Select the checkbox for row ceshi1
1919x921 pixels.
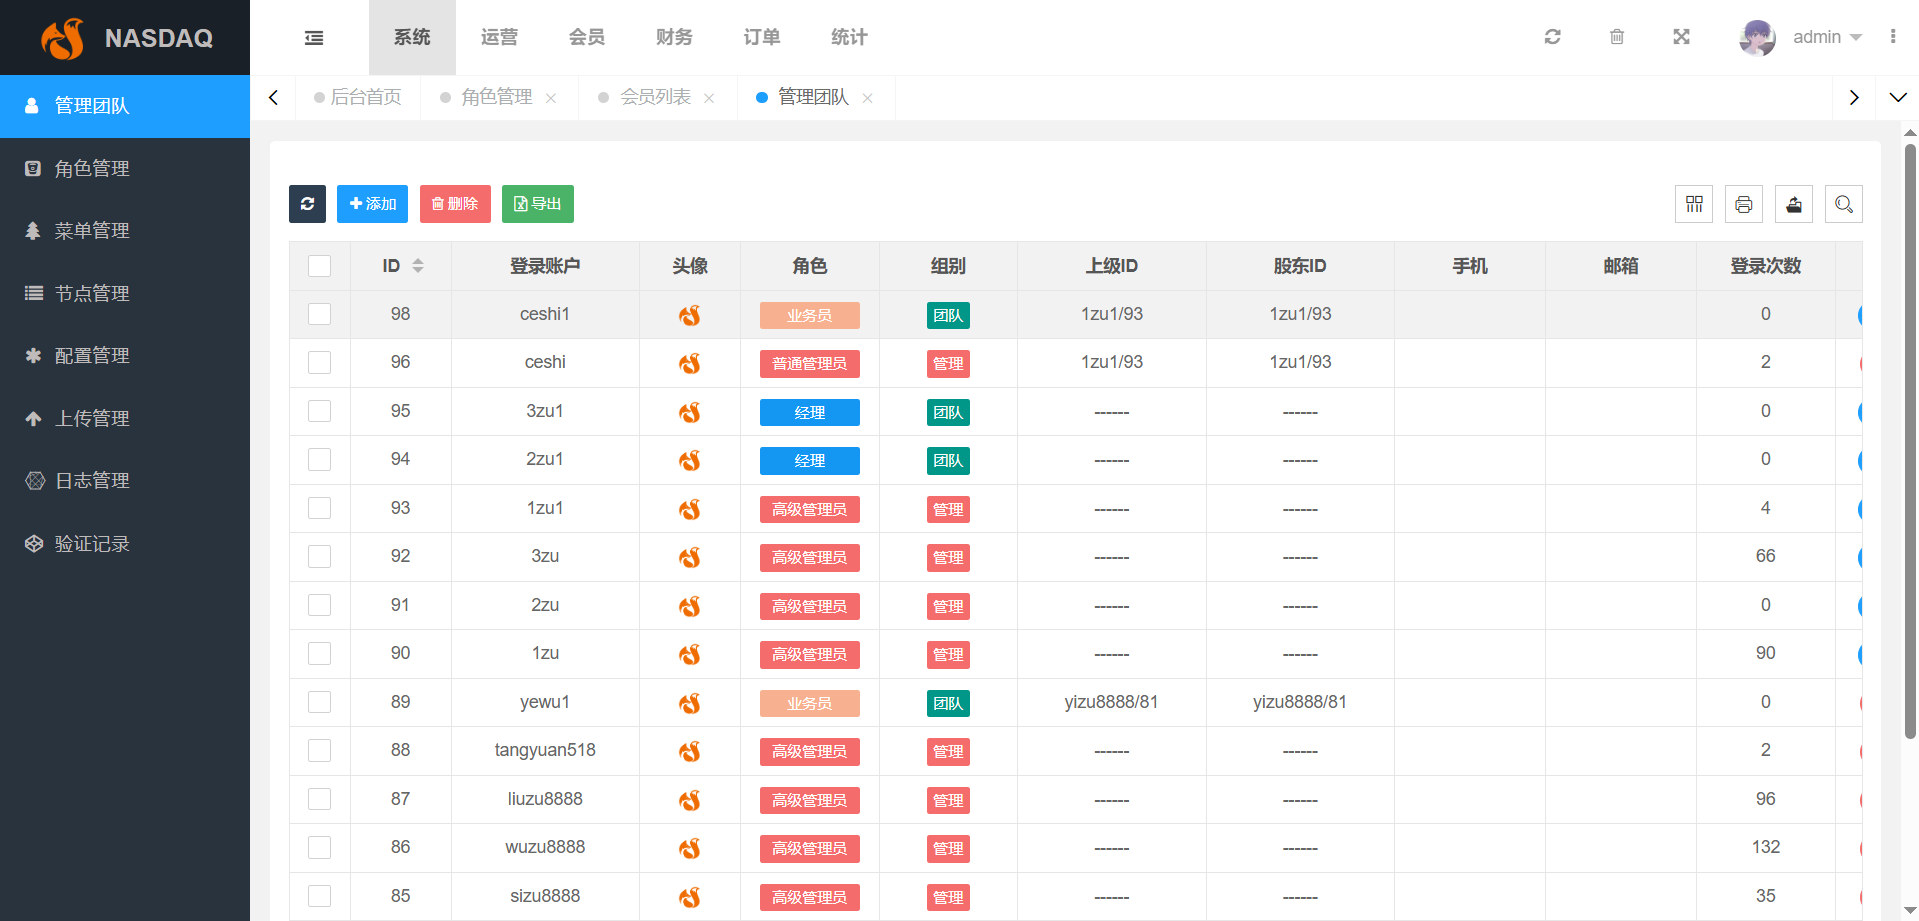pos(319,314)
